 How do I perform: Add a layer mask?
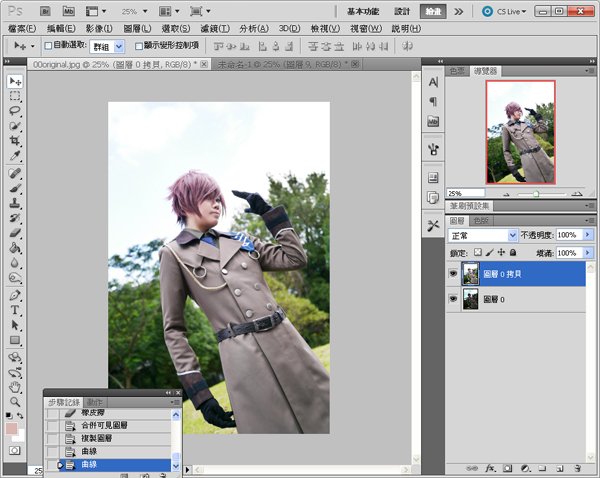(x=507, y=468)
